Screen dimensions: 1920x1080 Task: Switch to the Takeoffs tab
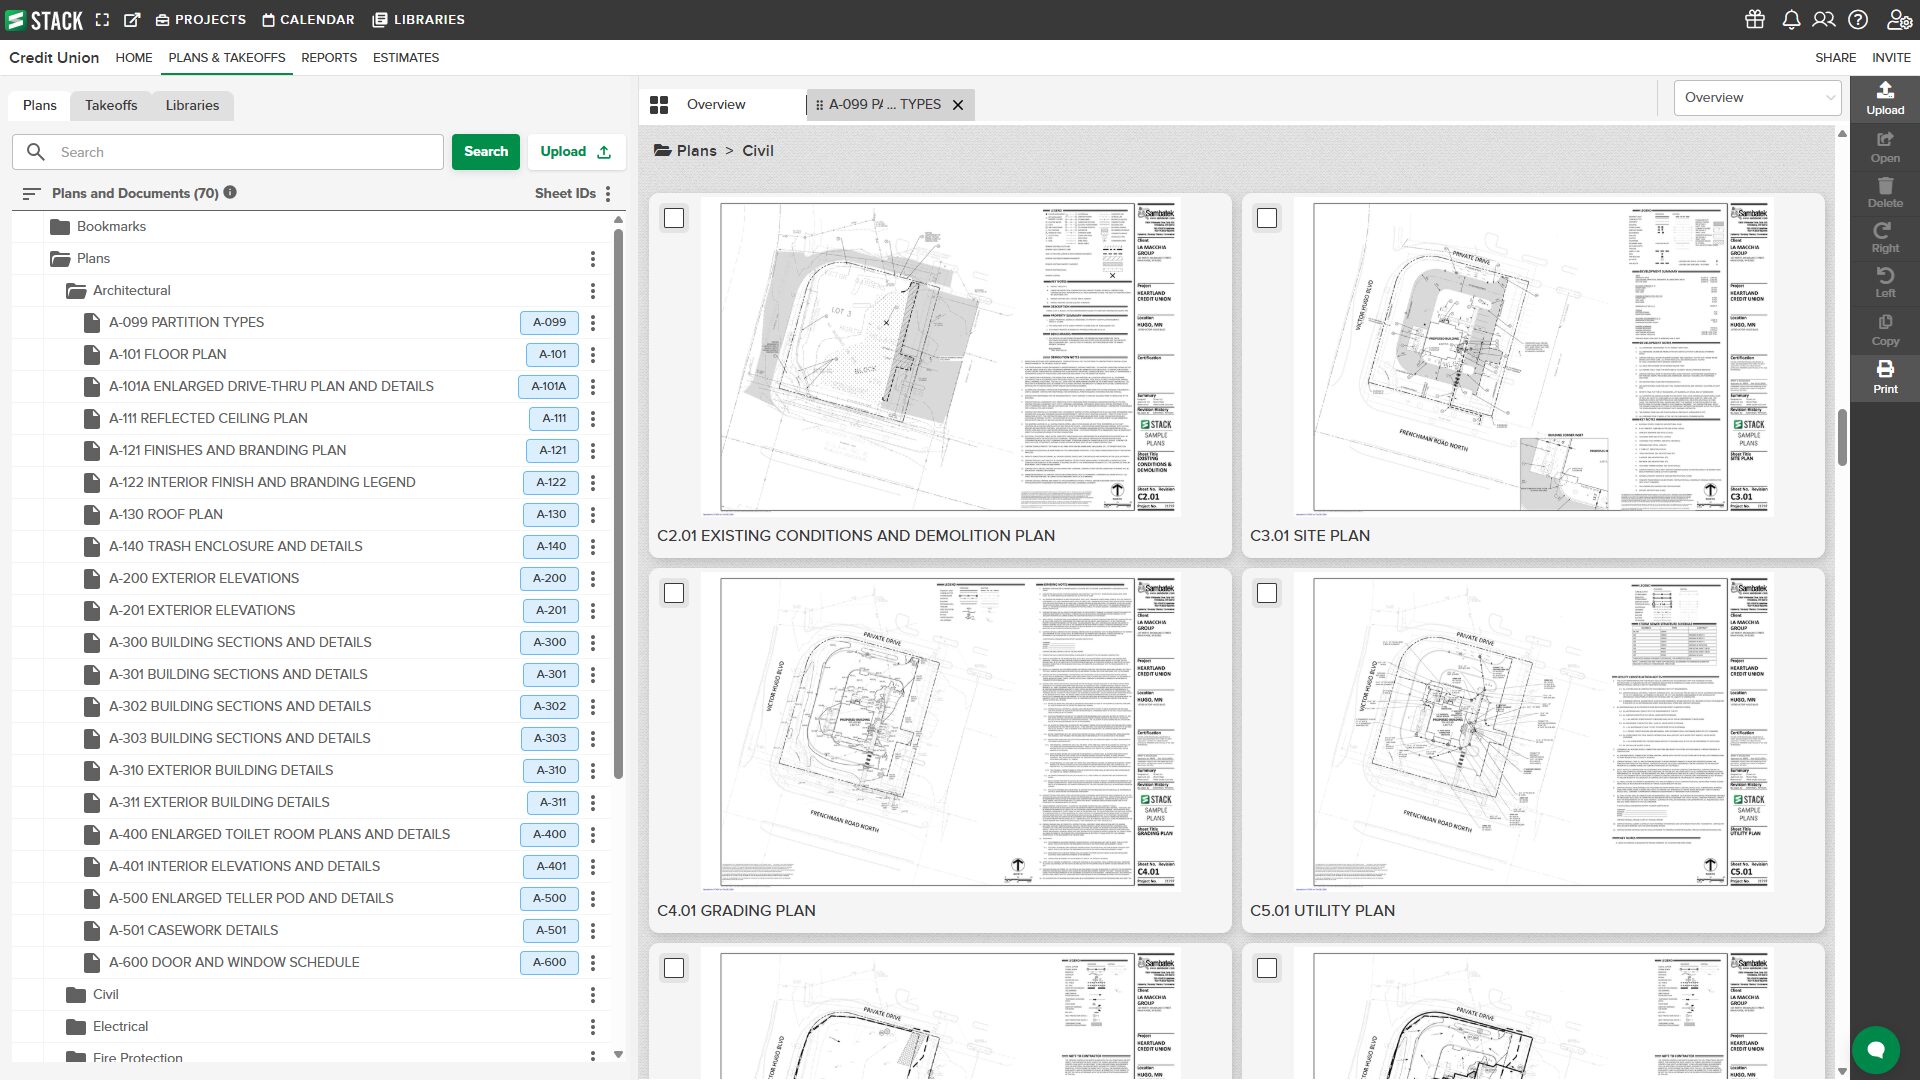(111, 105)
